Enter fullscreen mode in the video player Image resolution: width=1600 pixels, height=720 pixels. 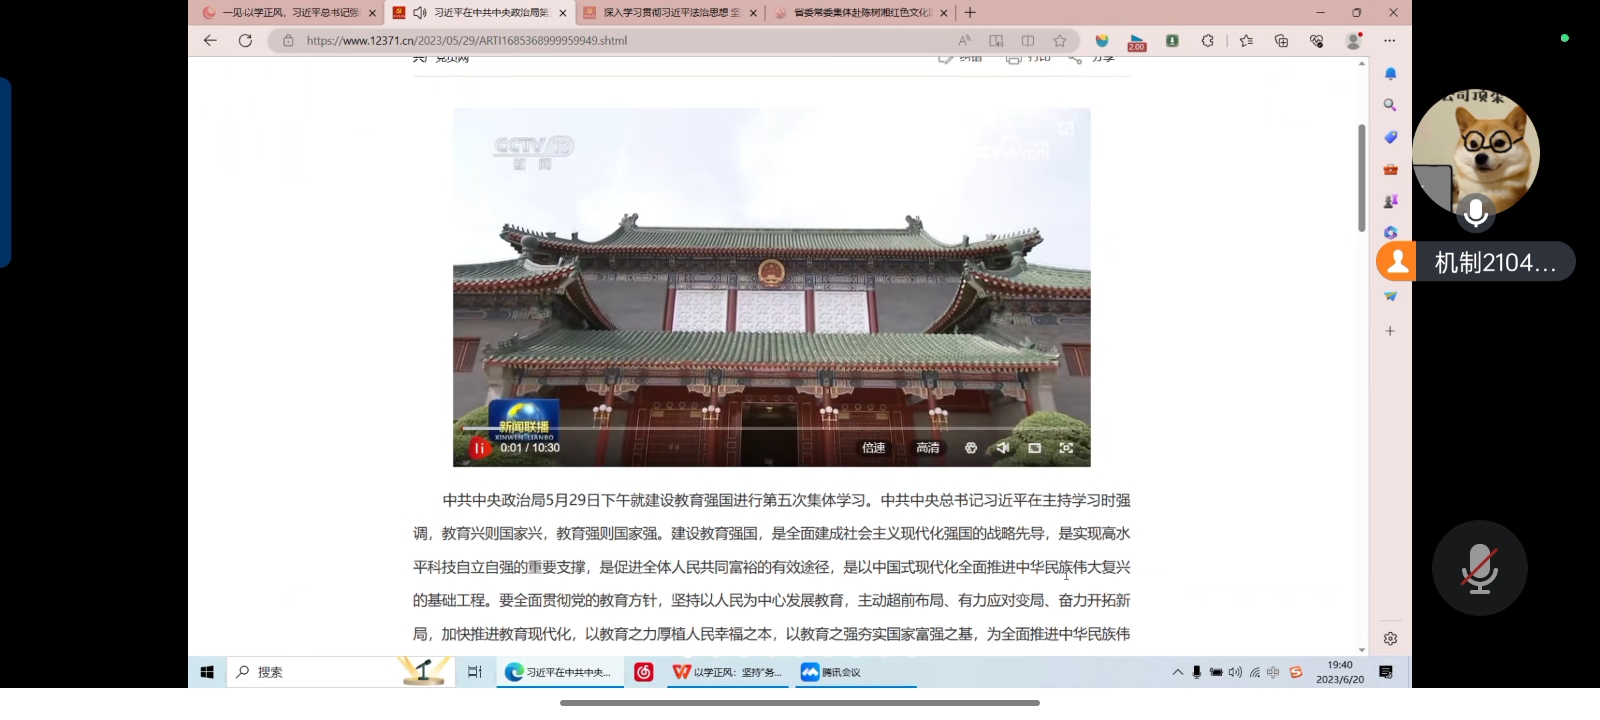tap(1066, 448)
